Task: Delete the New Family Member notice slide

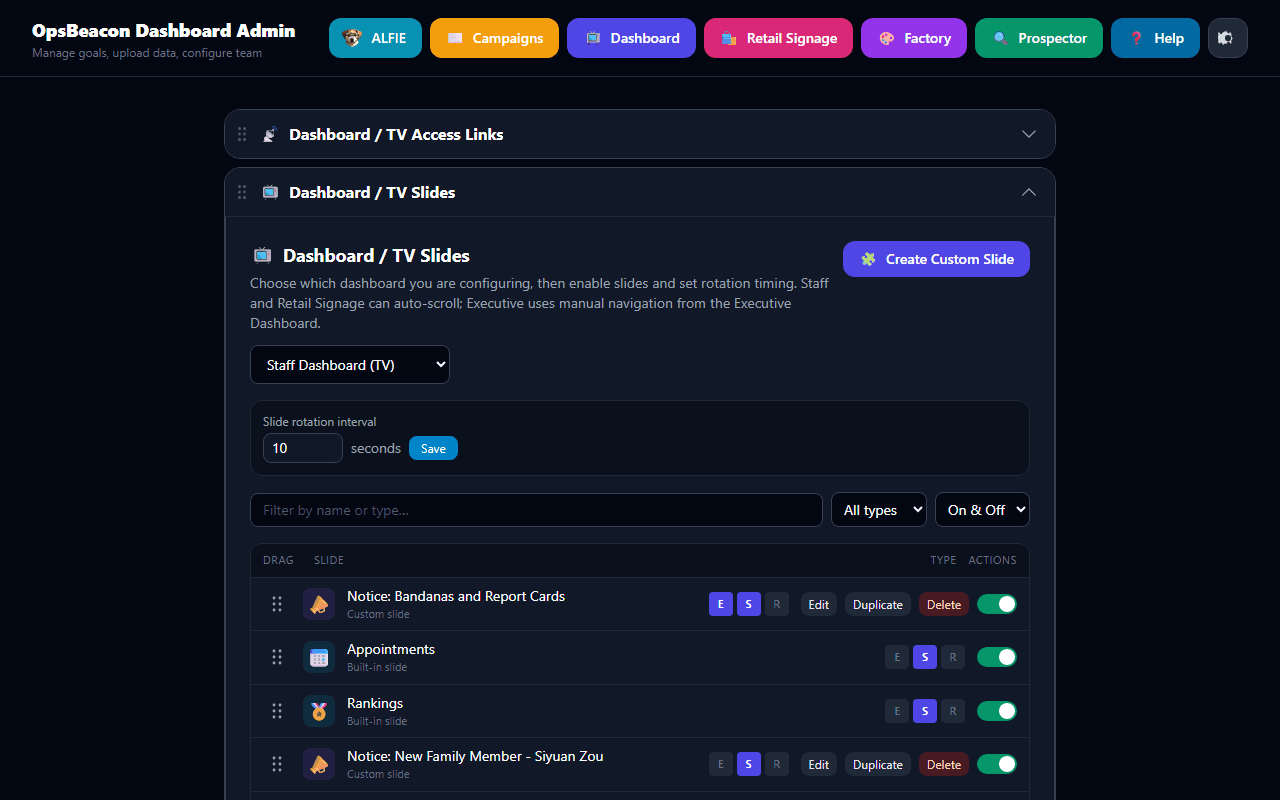Action: point(944,764)
